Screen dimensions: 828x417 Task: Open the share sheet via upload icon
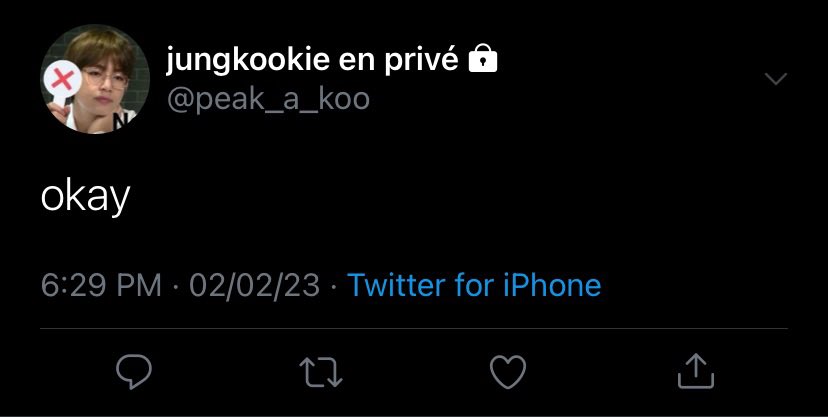[x=695, y=371]
